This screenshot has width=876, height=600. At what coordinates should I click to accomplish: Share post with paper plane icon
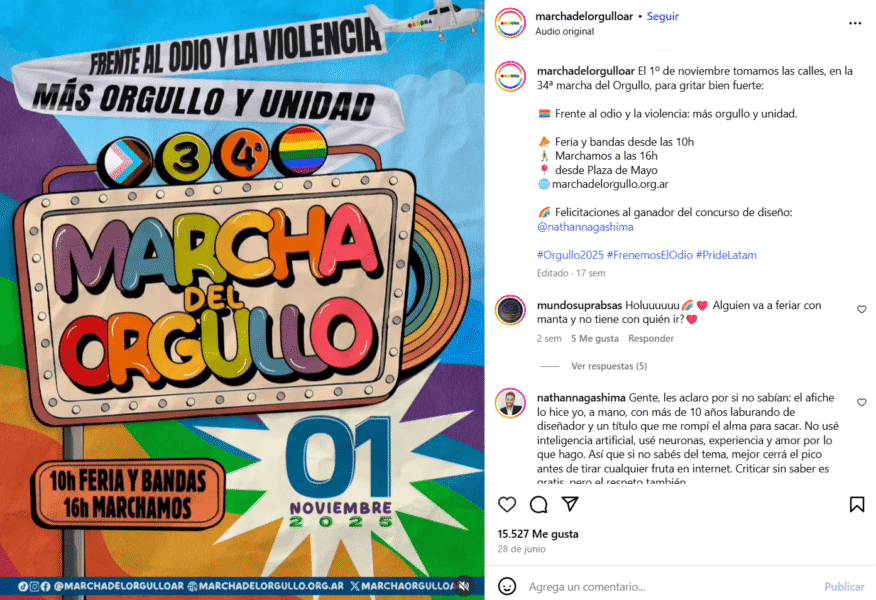pyautogui.click(x=570, y=504)
